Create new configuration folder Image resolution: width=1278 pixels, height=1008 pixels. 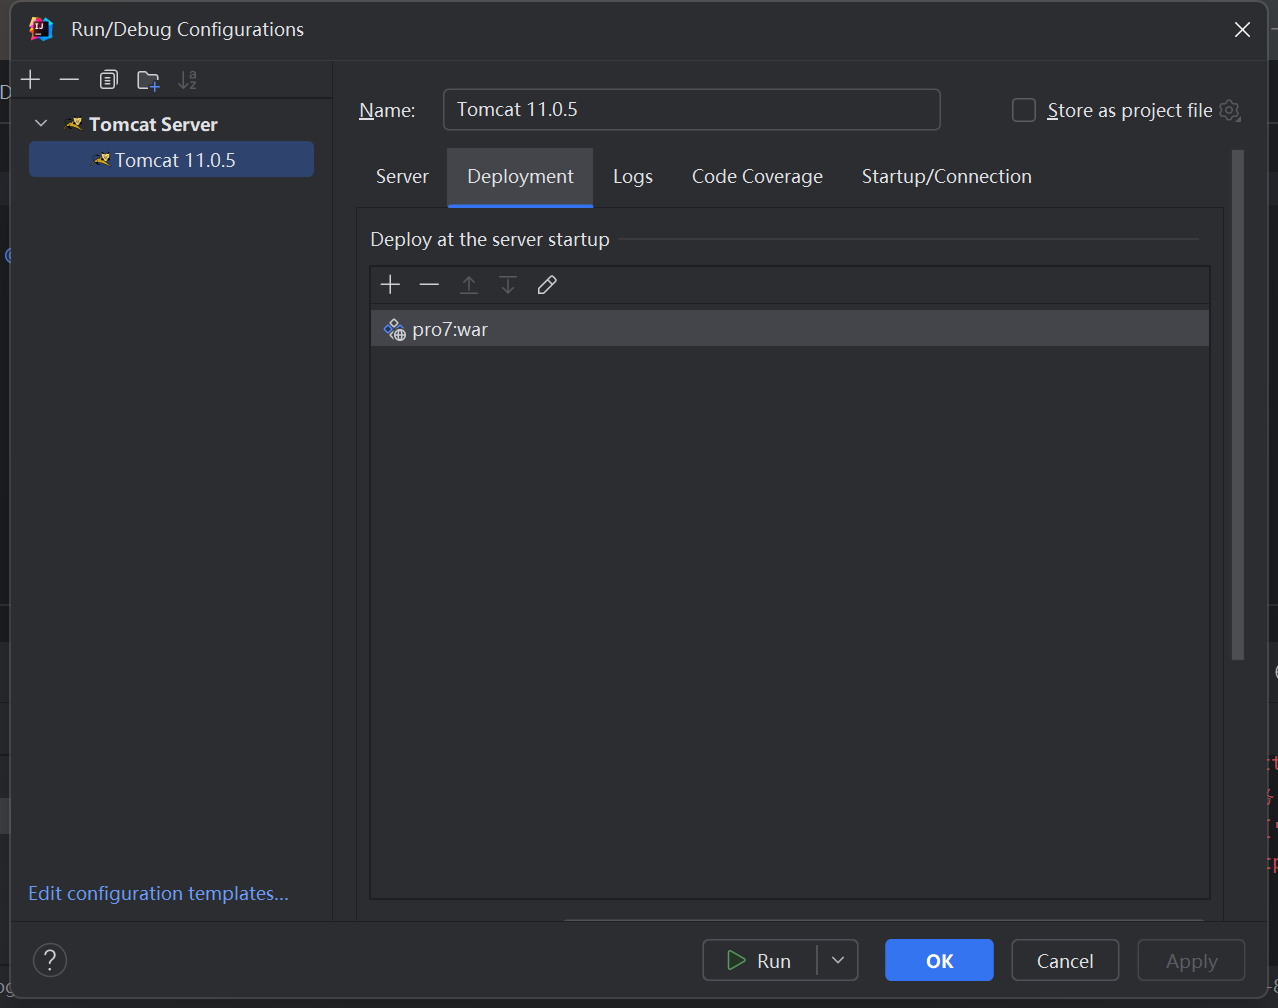(148, 80)
